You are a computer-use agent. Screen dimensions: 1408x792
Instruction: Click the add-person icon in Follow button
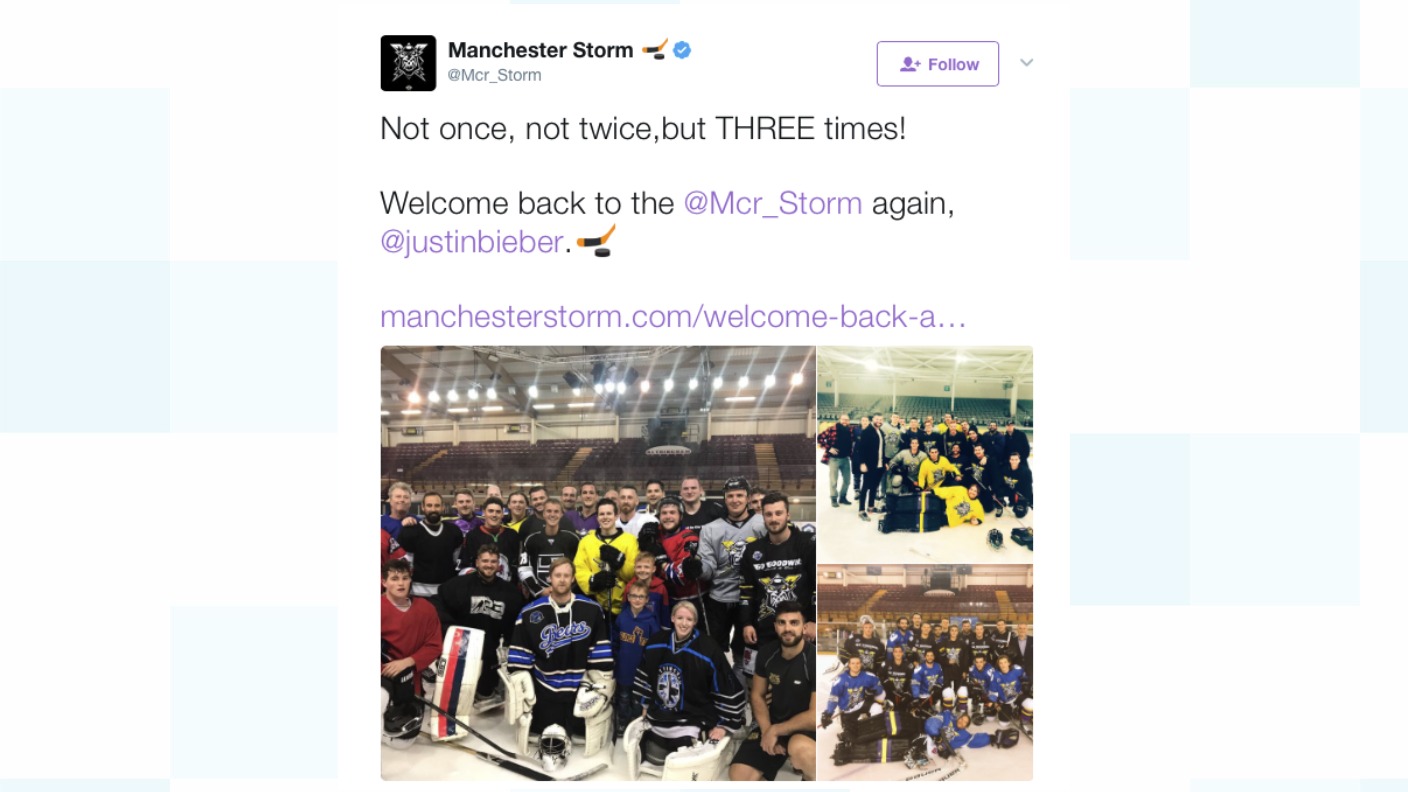[x=910, y=64]
